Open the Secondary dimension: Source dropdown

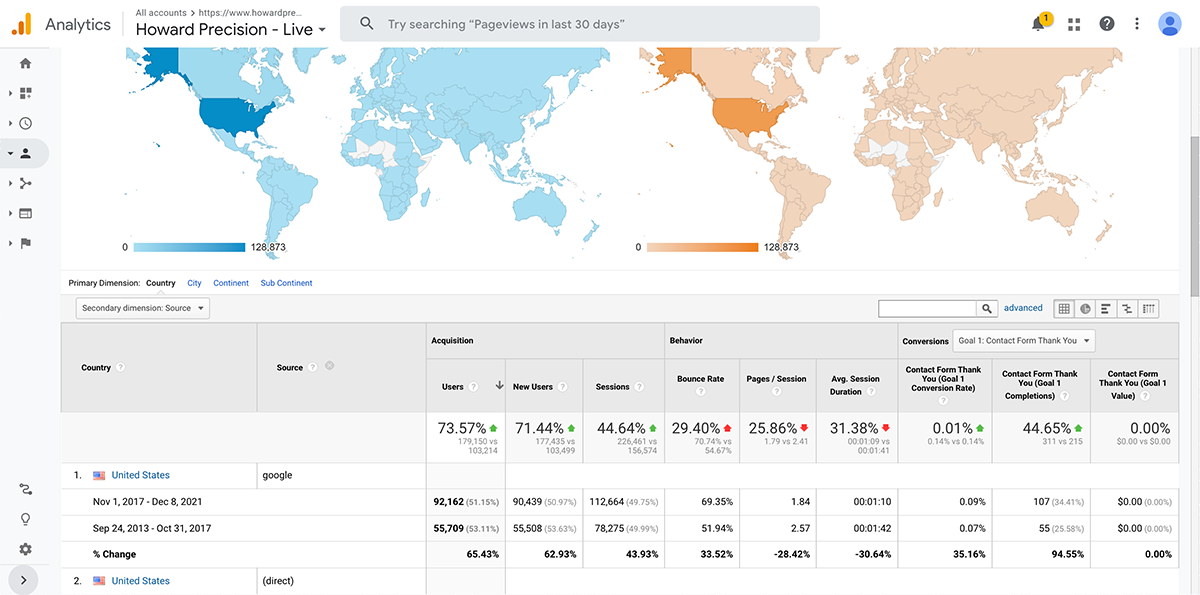click(x=144, y=308)
